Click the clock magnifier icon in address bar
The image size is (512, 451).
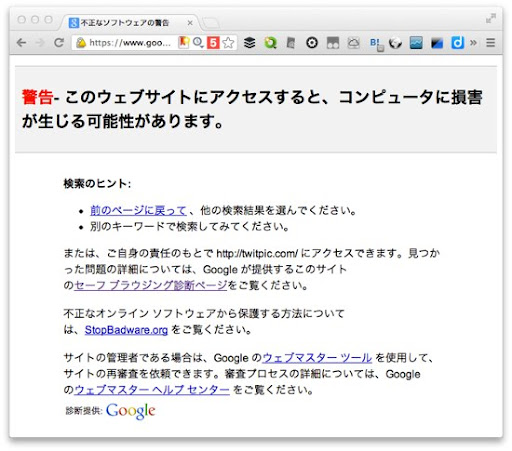pyautogui.click(x=198, y=42)
